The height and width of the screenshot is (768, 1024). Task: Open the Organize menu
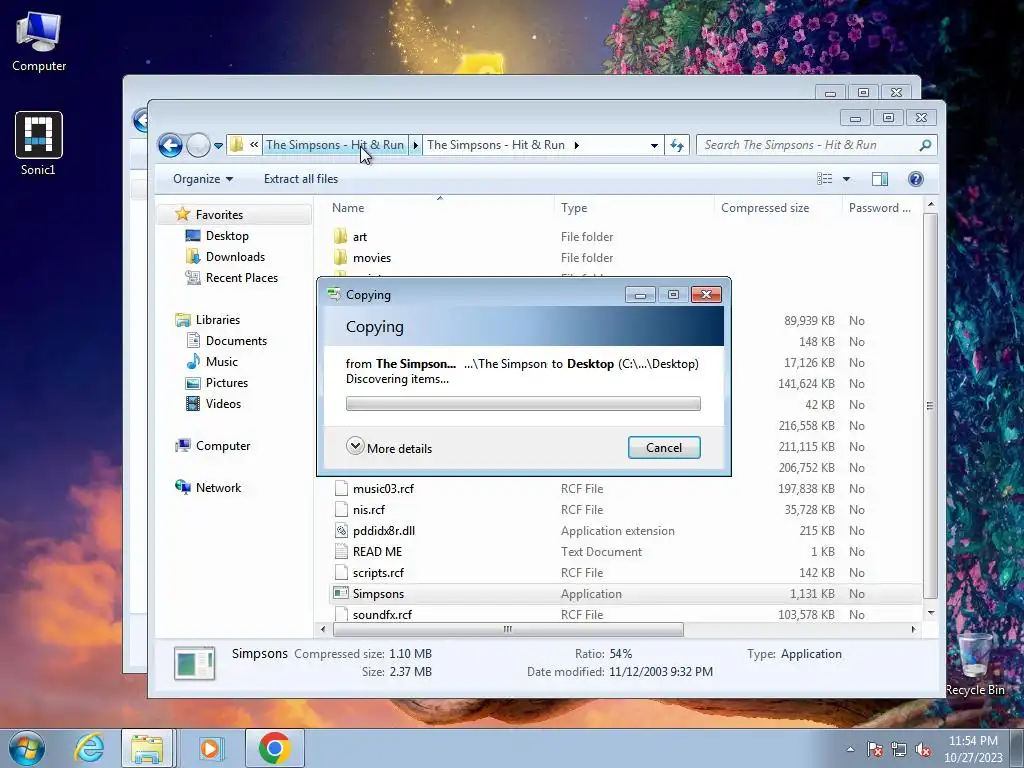pyautogui.click(x=202, y=179)
